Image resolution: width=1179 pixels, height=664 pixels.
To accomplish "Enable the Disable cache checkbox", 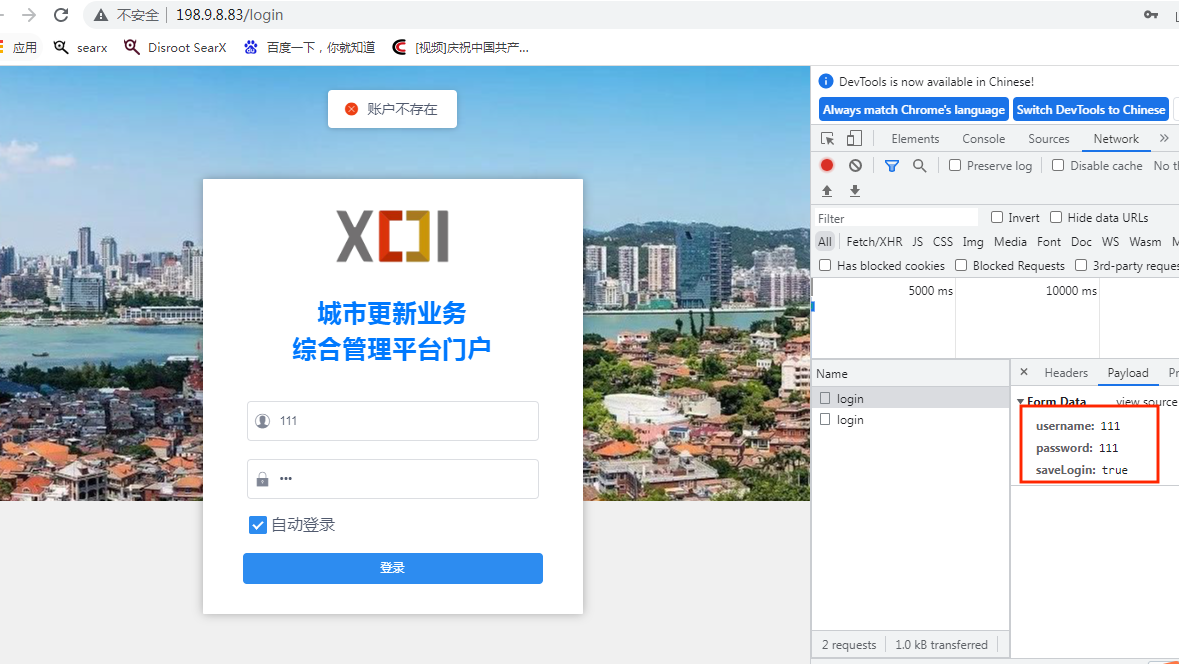I will (x=1057, y=165).
